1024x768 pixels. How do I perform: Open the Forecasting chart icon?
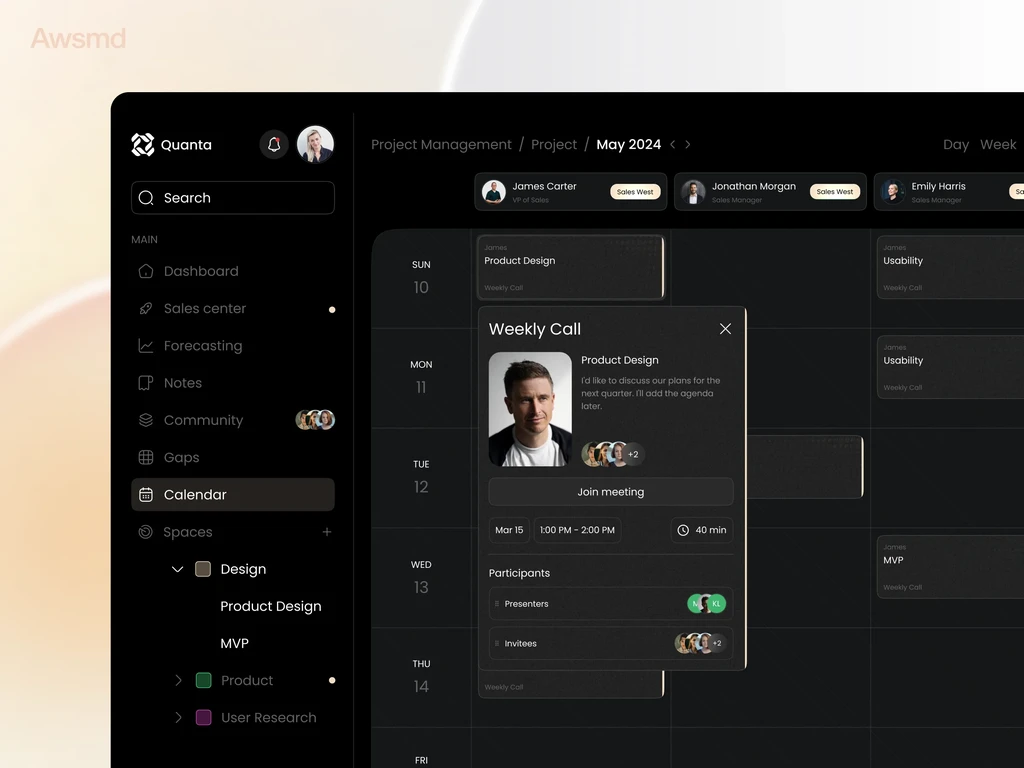coord(146,345)
